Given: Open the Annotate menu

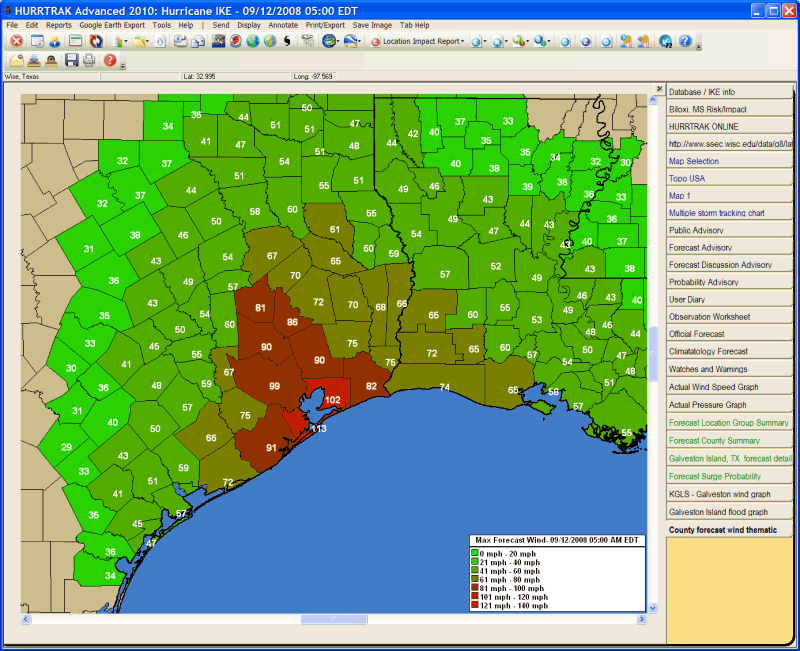Looking at the screenshot, I should point(283,24).
